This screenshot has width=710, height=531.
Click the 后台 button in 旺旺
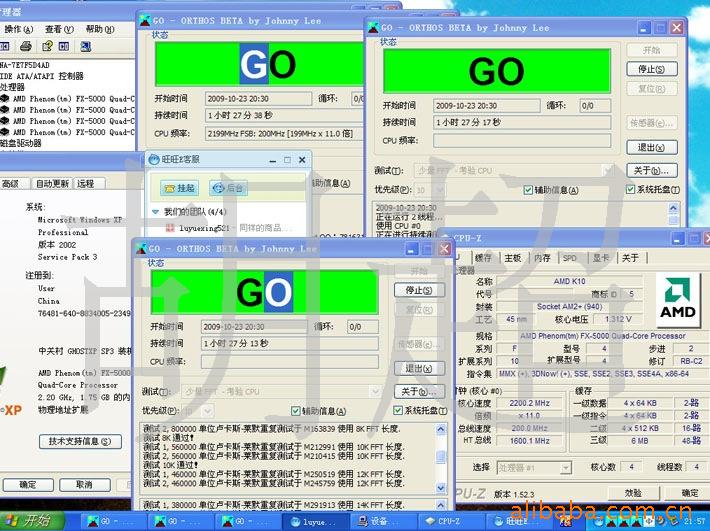pos(228,188)
